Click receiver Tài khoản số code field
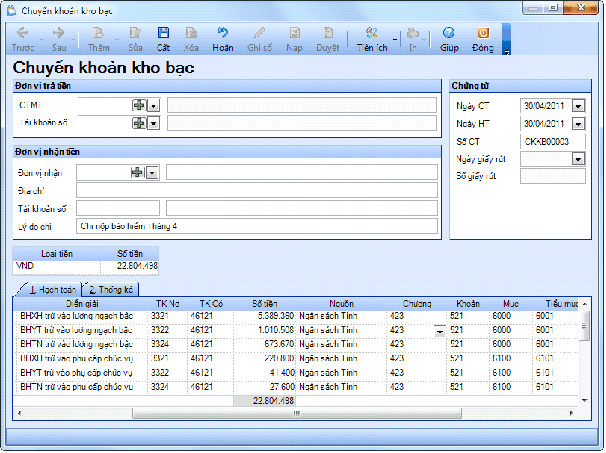This screenshot has height=453, width=606. 118,208
